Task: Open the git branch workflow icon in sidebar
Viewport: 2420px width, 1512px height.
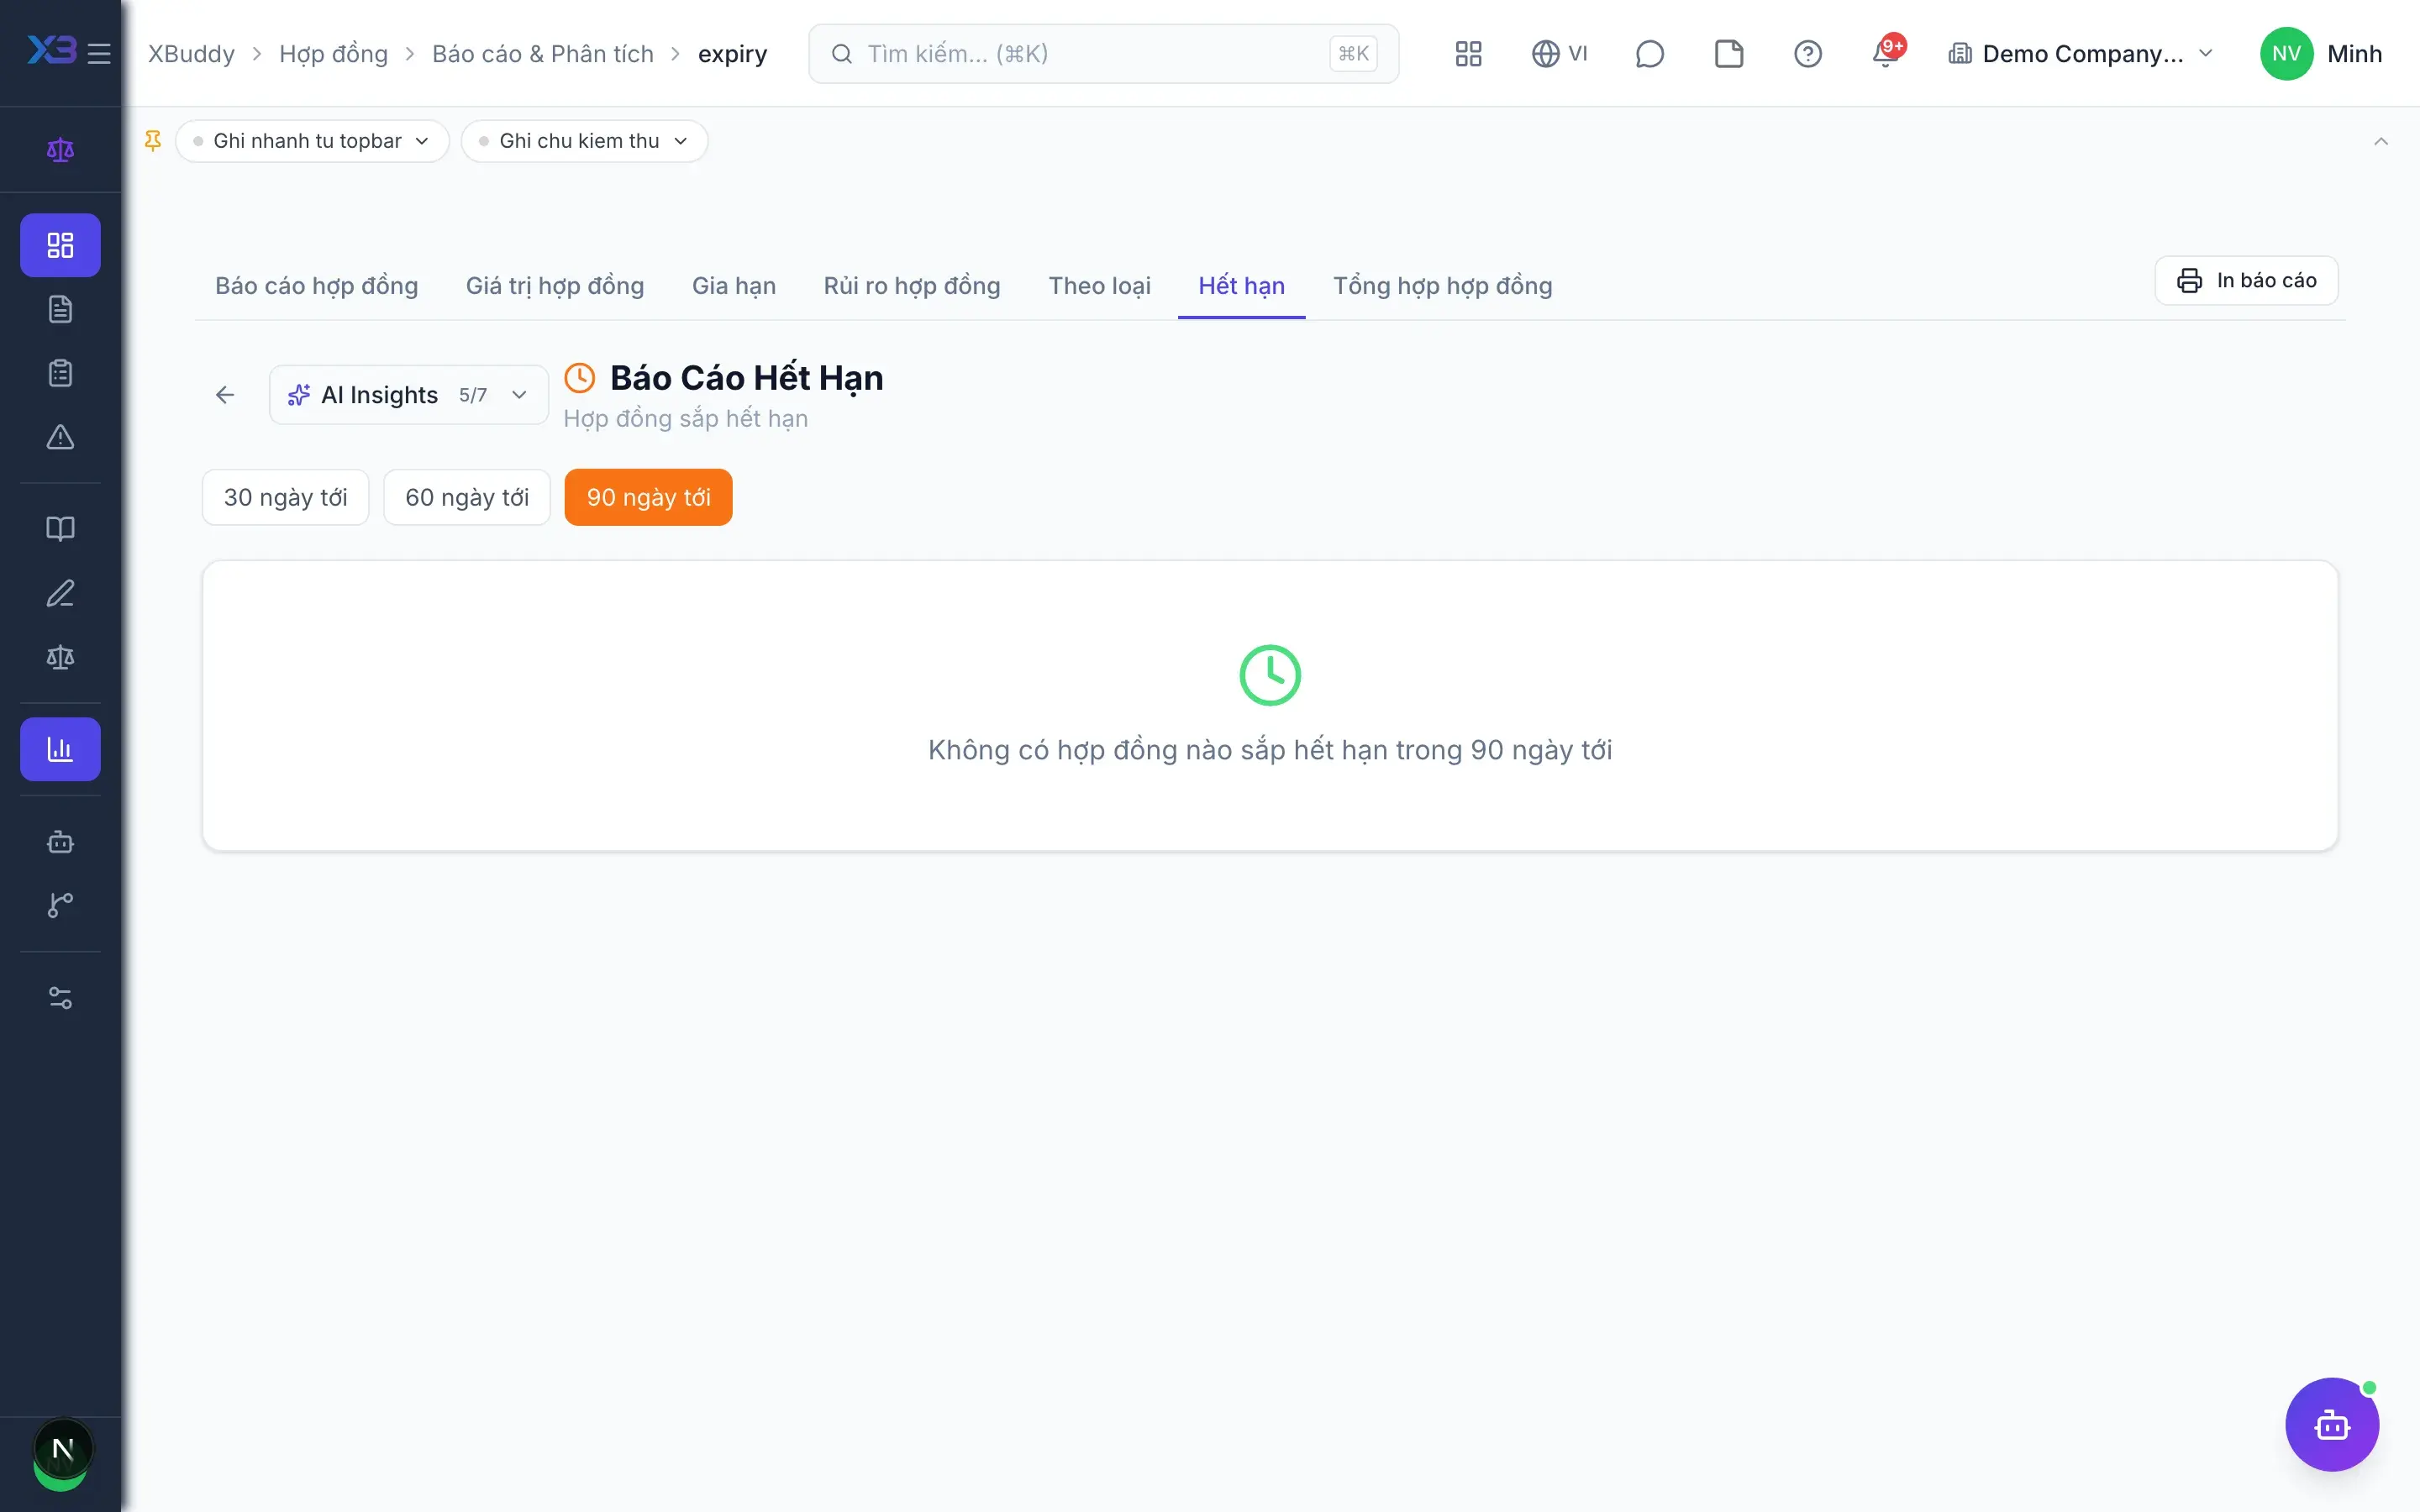Action: [x=60, y=905]
